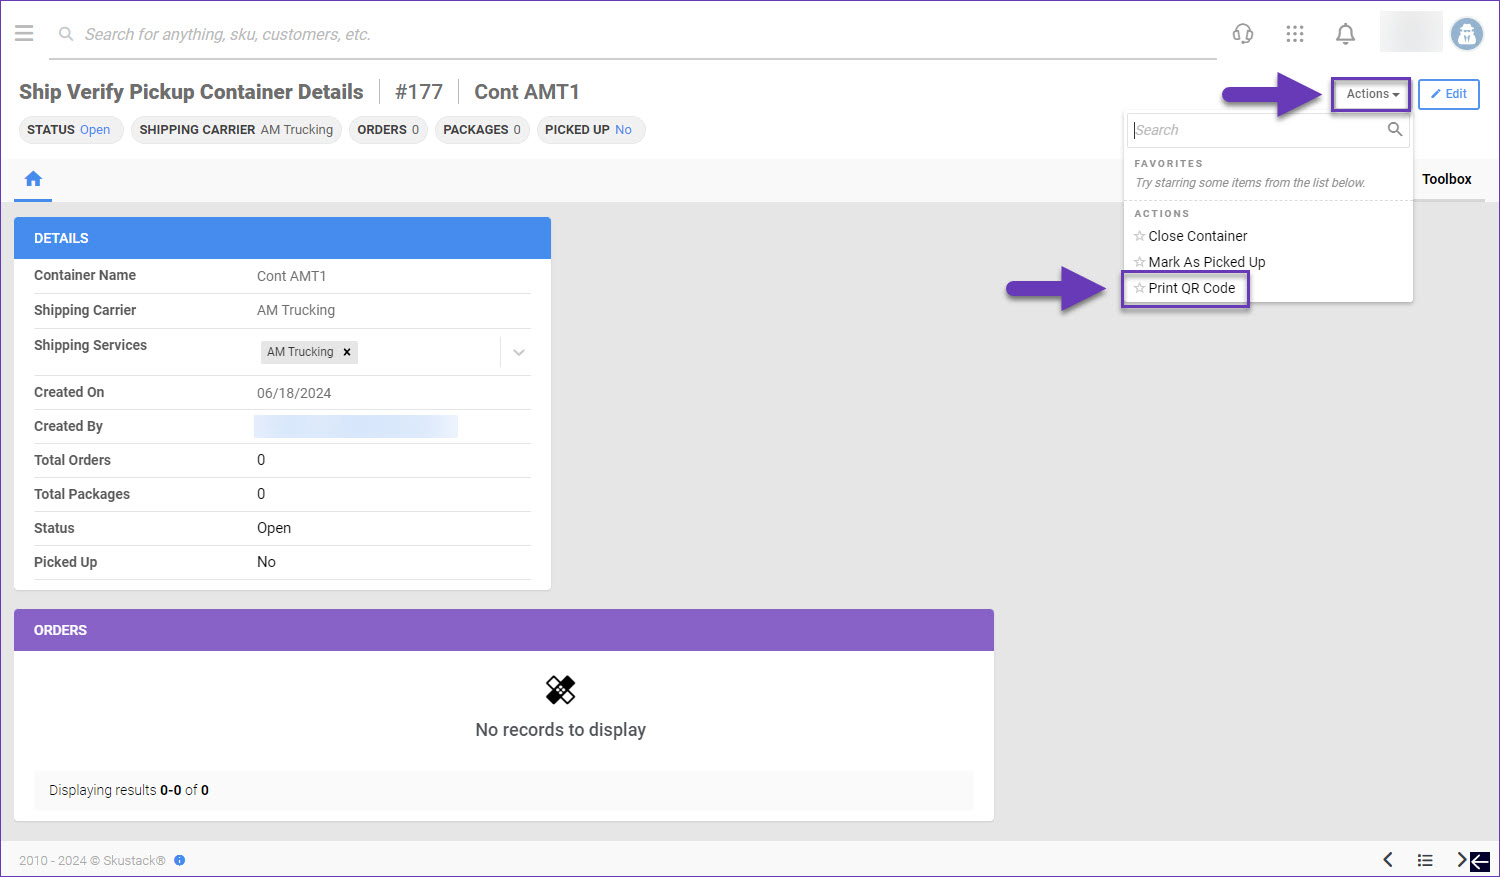
Task: Select Print QR Code action
Action: tap(1191, 288)
